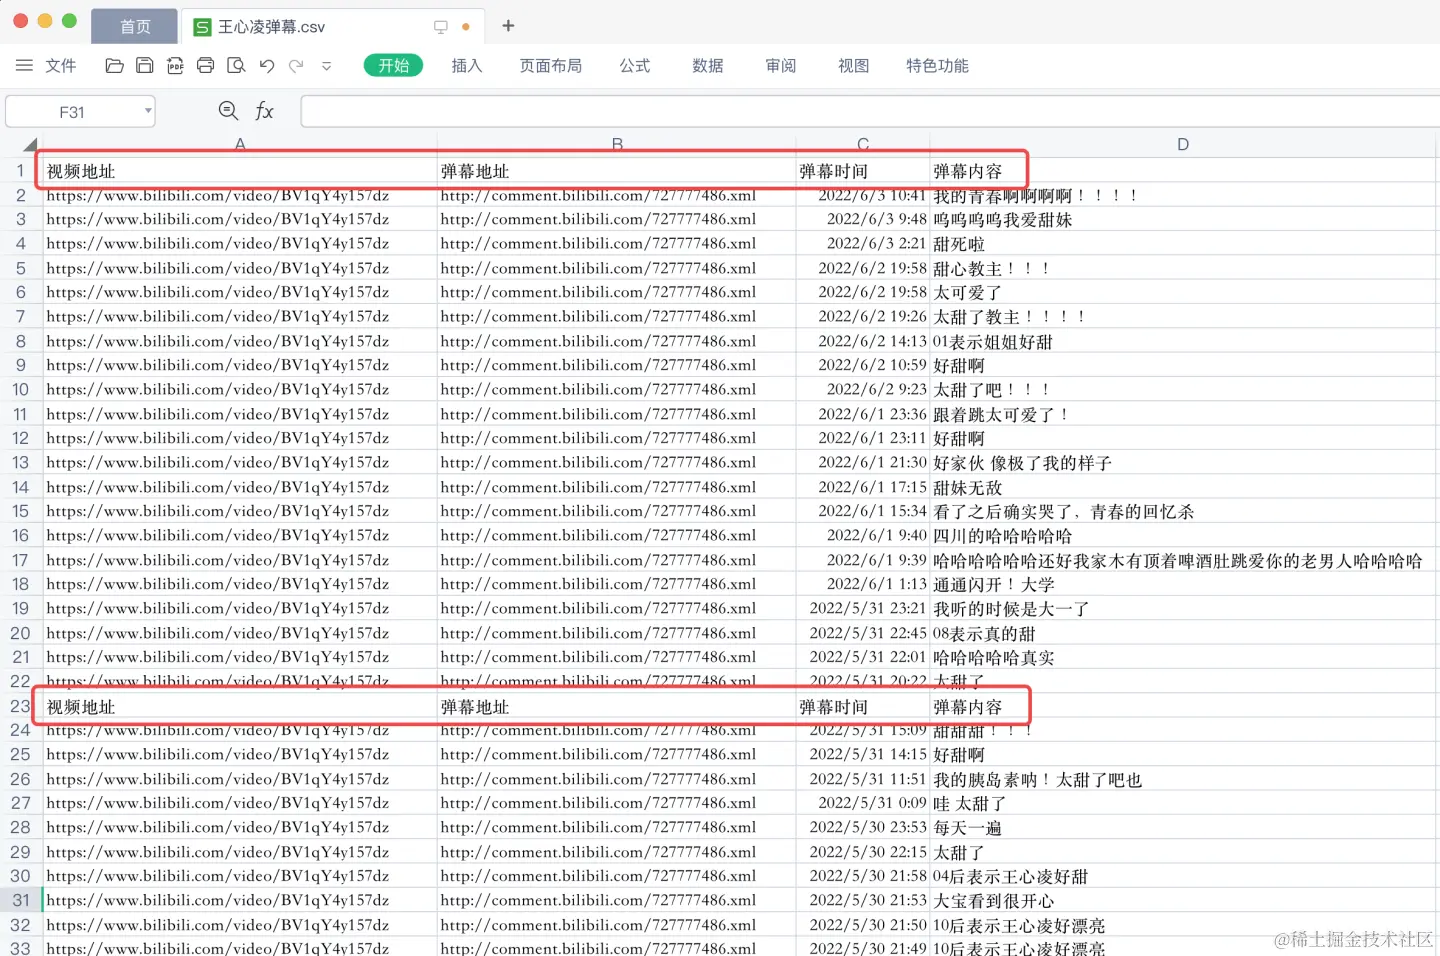Select row 23 header

20,706
